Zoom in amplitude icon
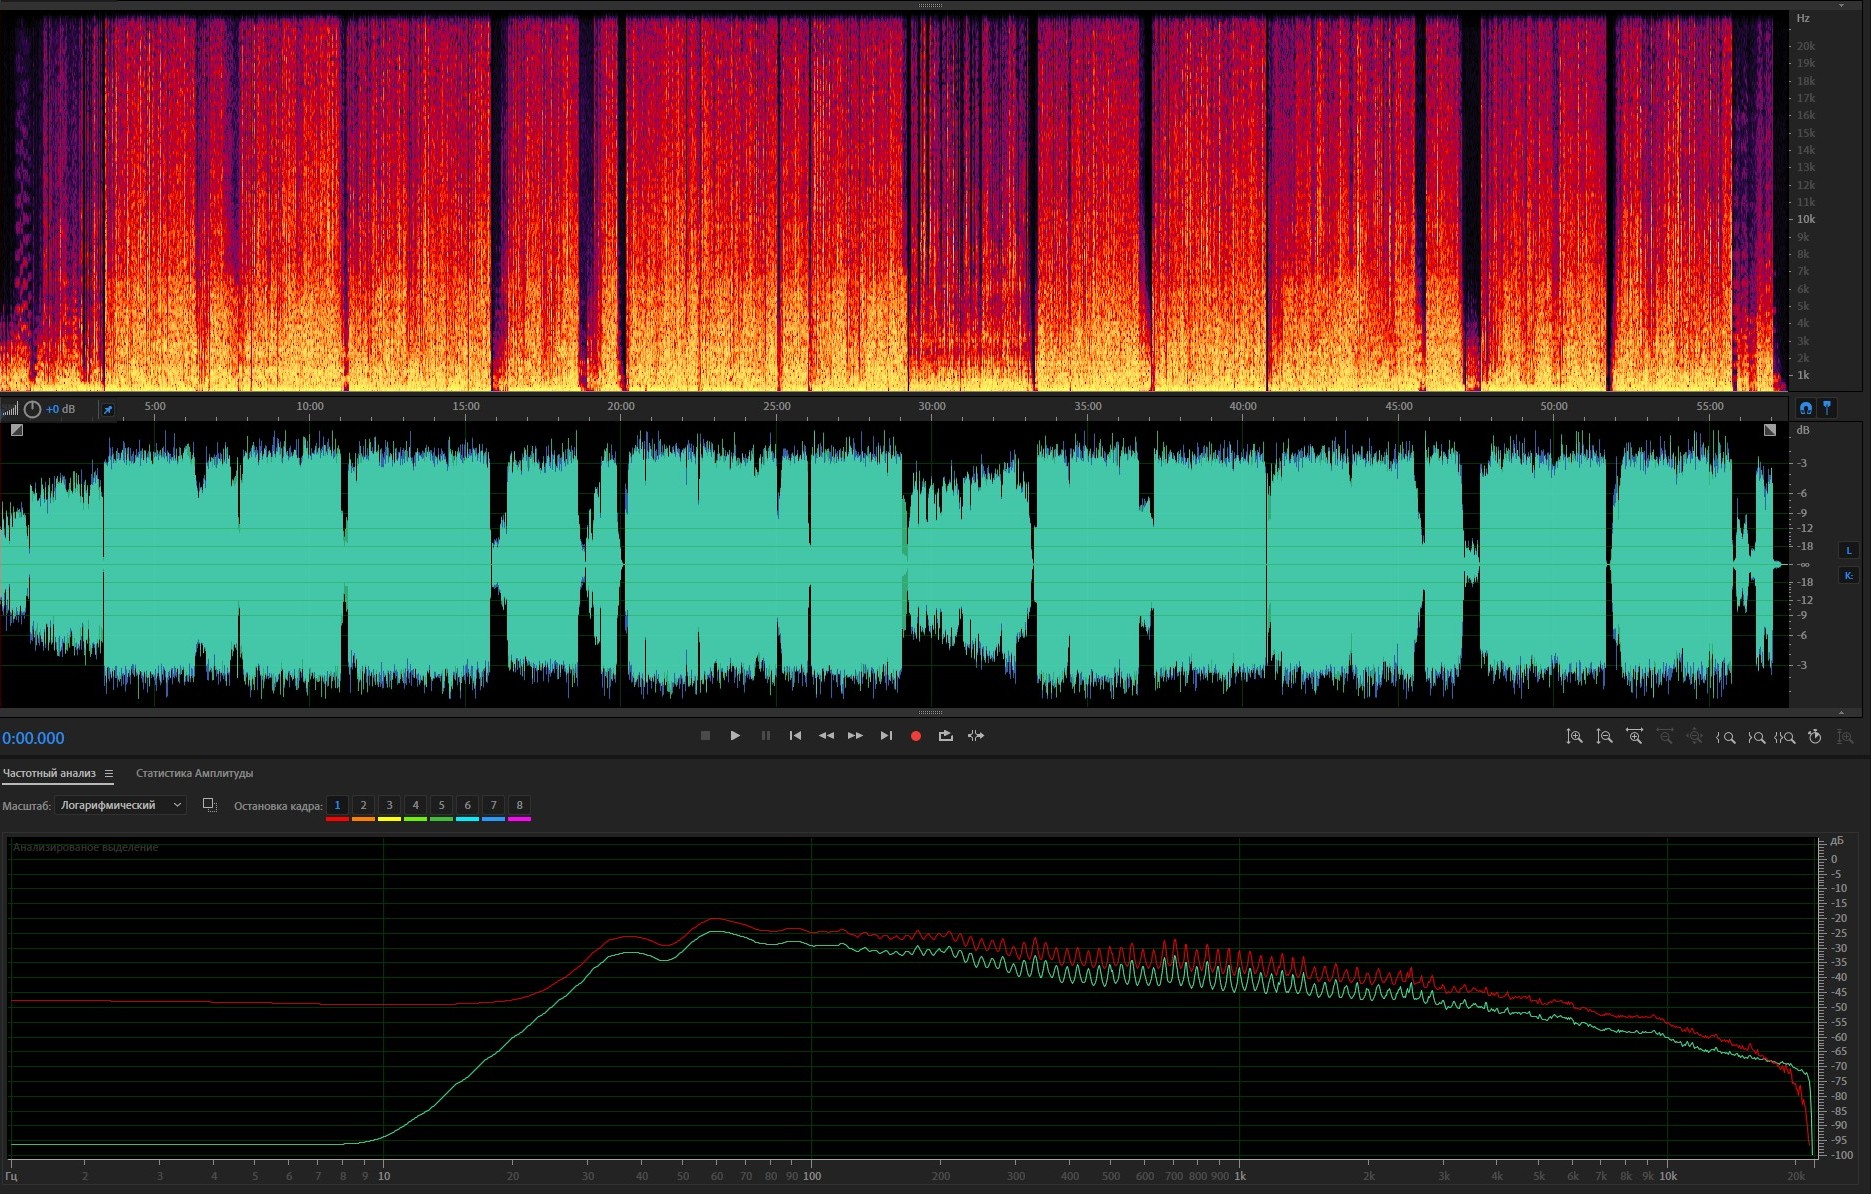The image size is (1871, 1194). [x=1574, y=737]
